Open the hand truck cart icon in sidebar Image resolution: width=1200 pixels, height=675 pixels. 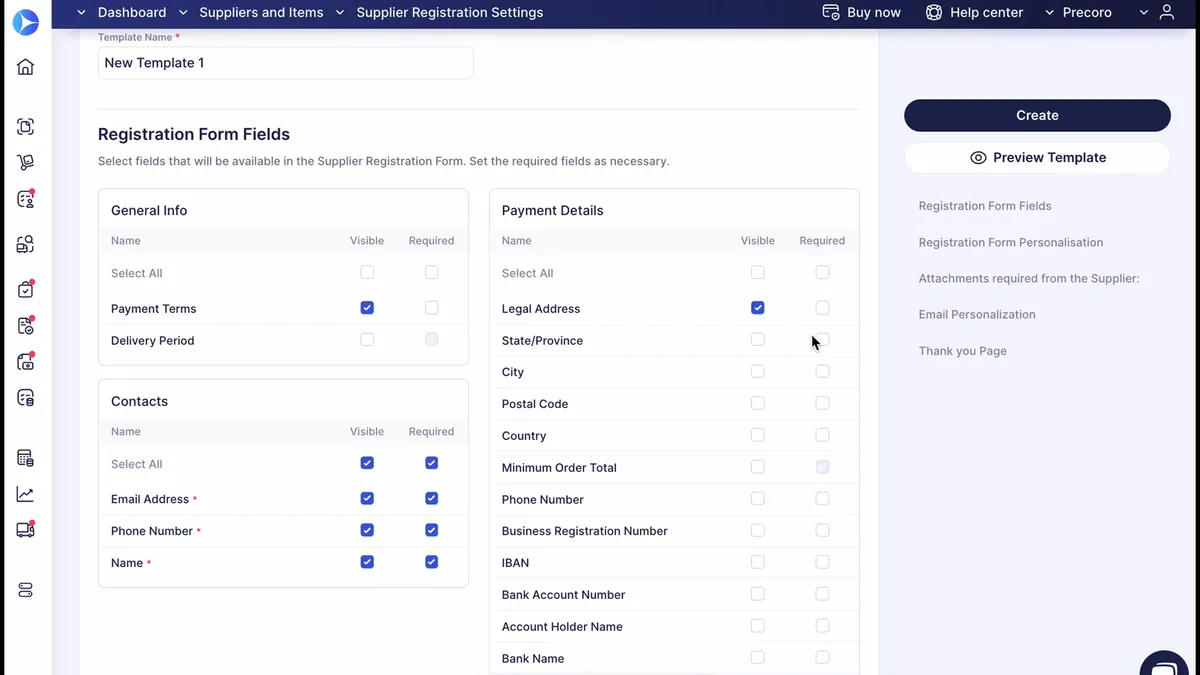tap(26, 163)
